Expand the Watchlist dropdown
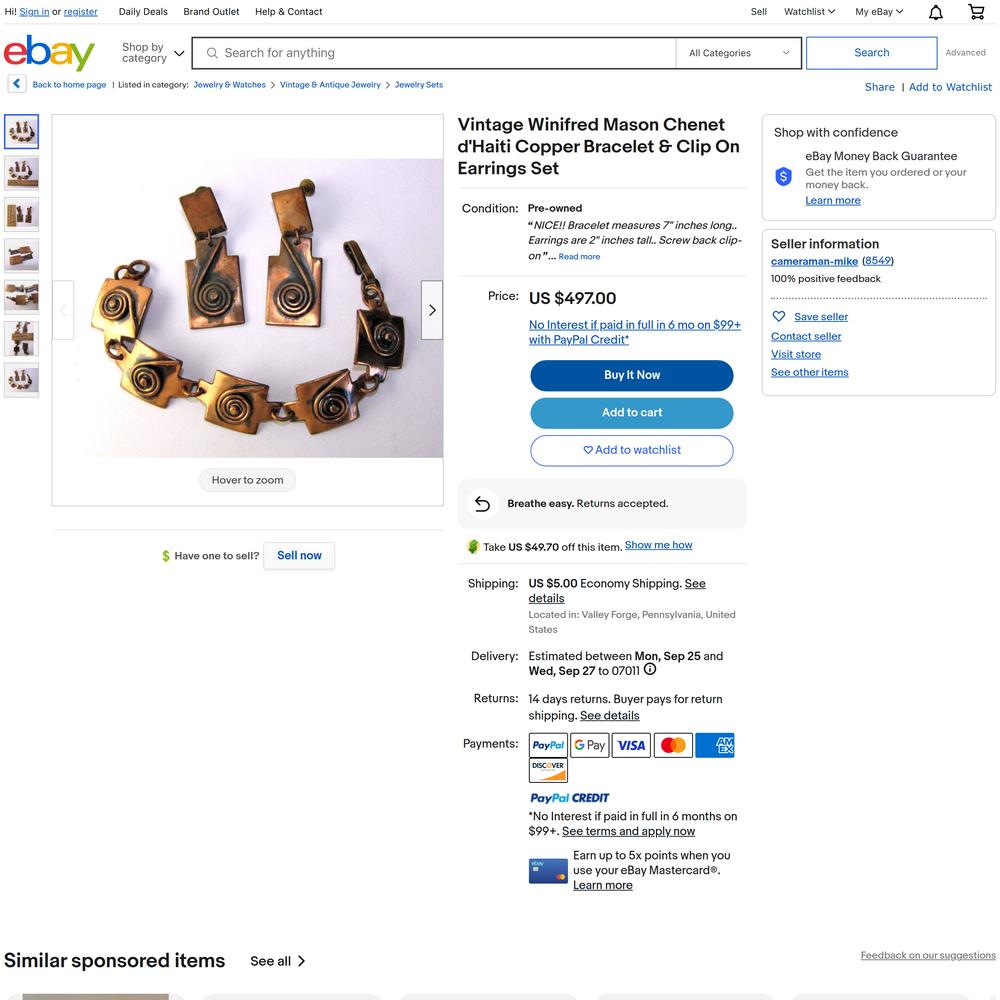Viewport: 1000px width, 1000px height. (809, 11)
